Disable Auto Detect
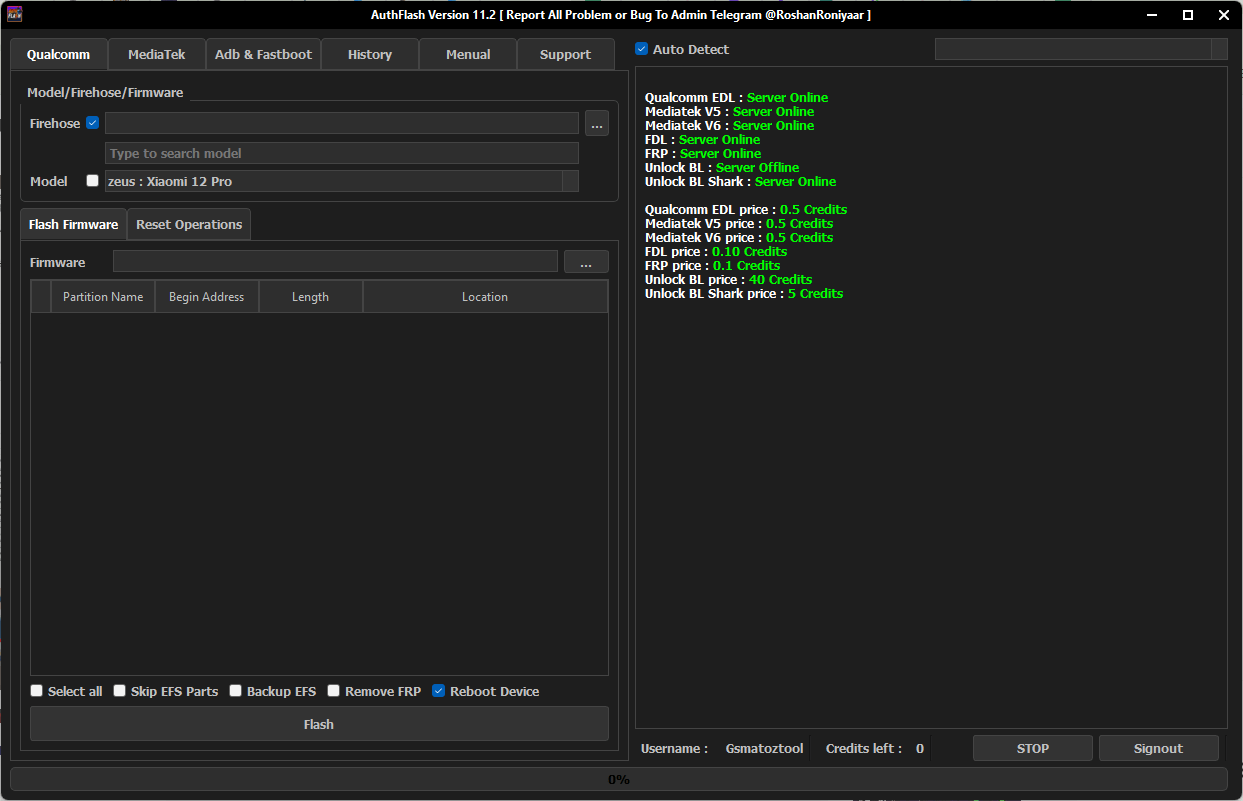 pos(640,48)
